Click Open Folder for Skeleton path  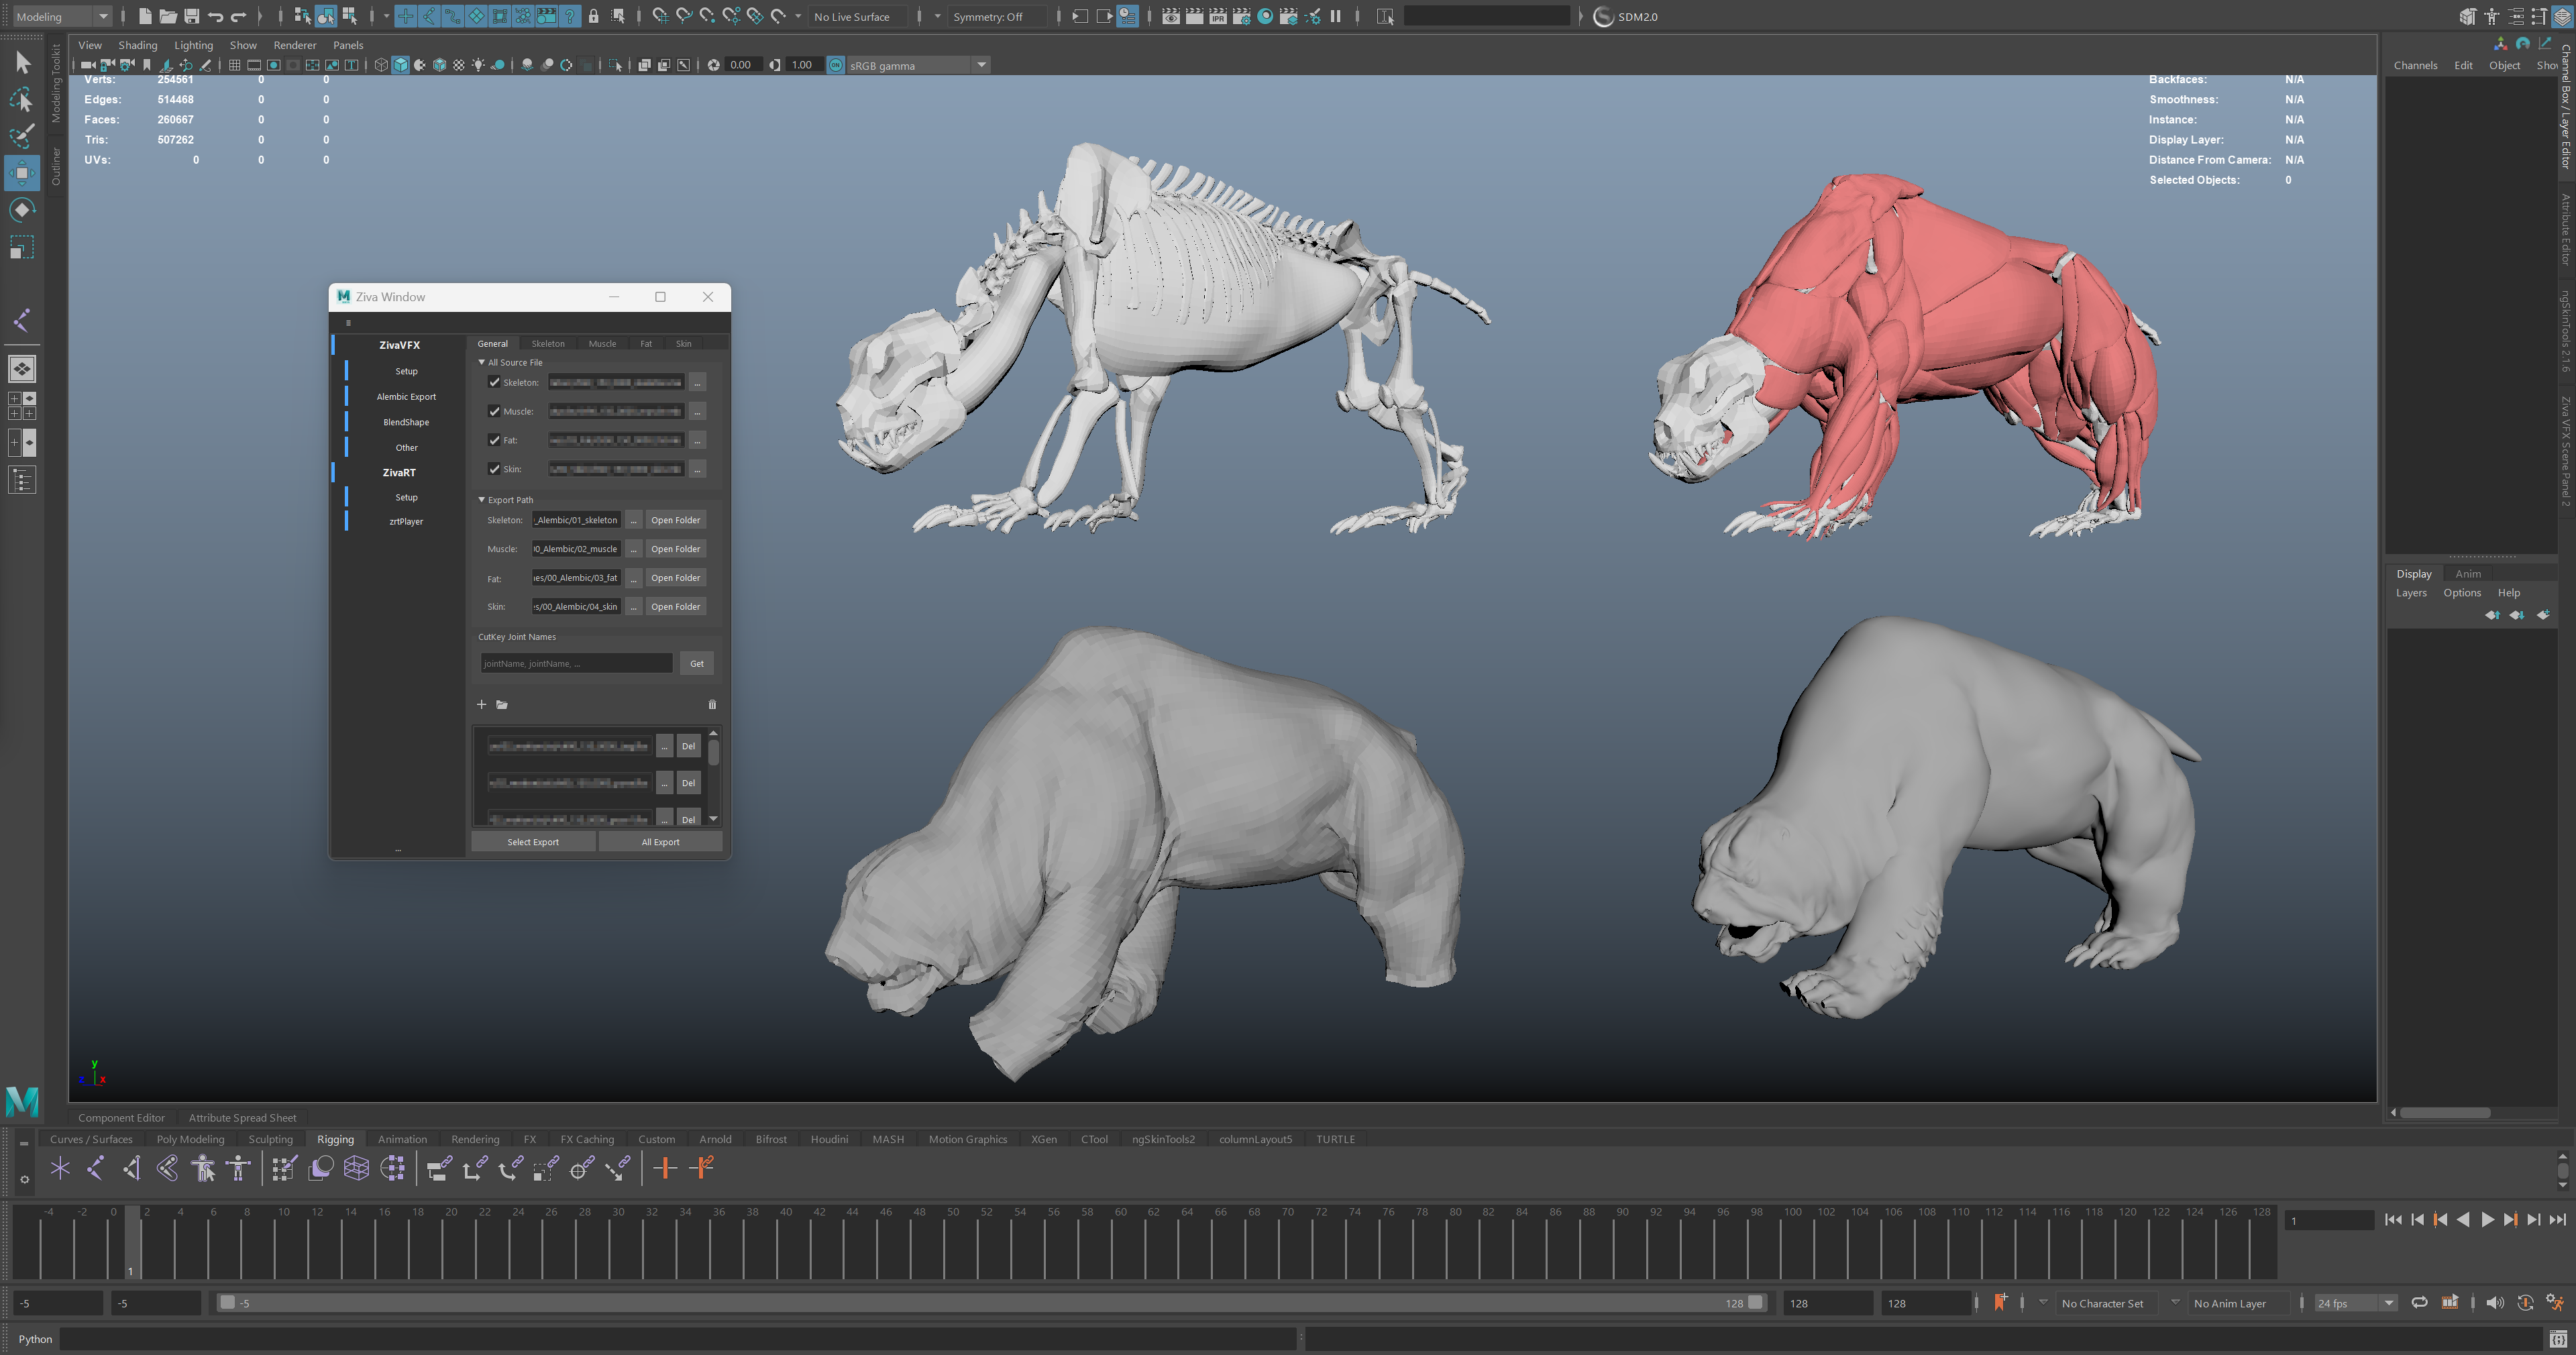[675, 520]
